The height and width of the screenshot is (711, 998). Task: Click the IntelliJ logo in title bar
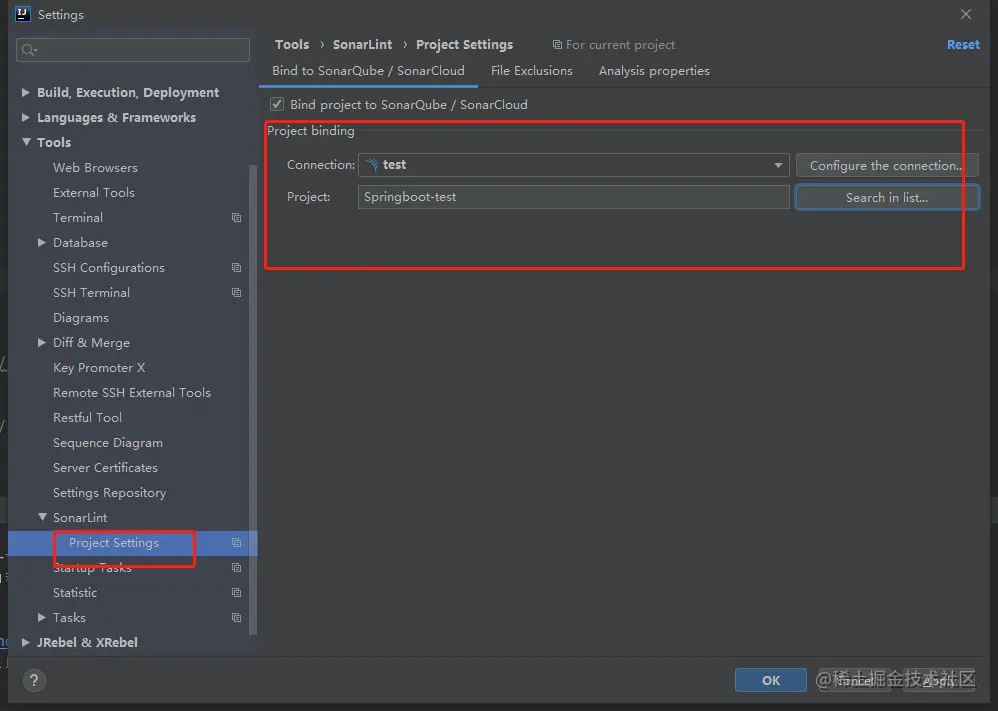pos(23,14)
